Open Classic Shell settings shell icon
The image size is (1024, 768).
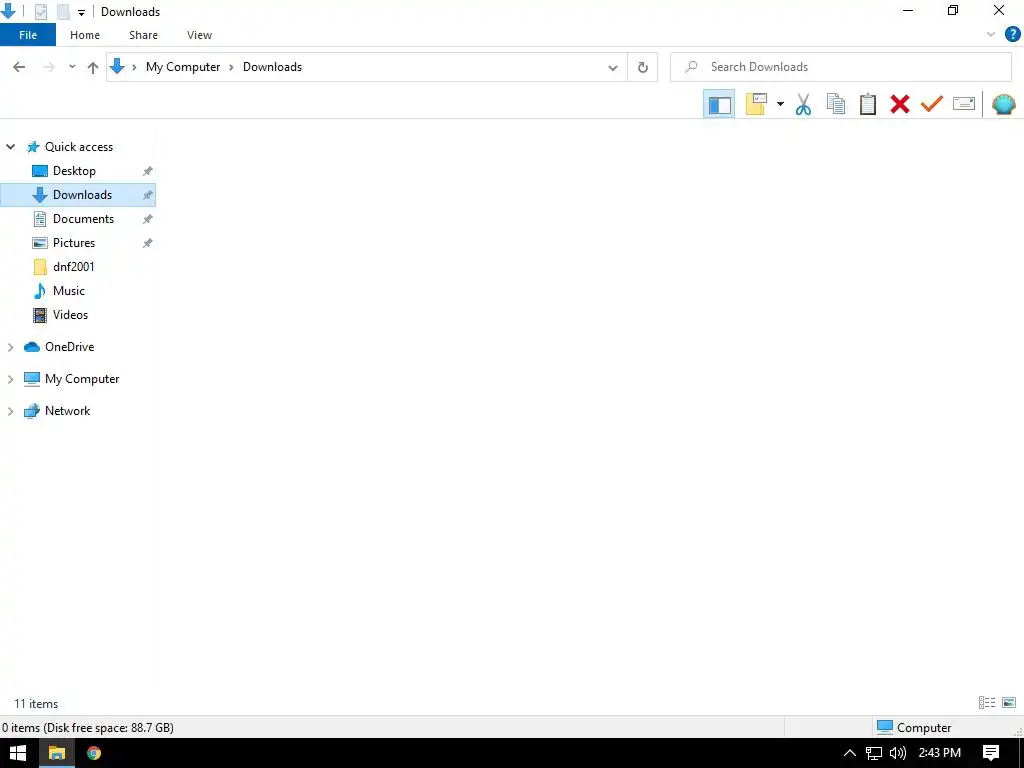[1003, 104]
